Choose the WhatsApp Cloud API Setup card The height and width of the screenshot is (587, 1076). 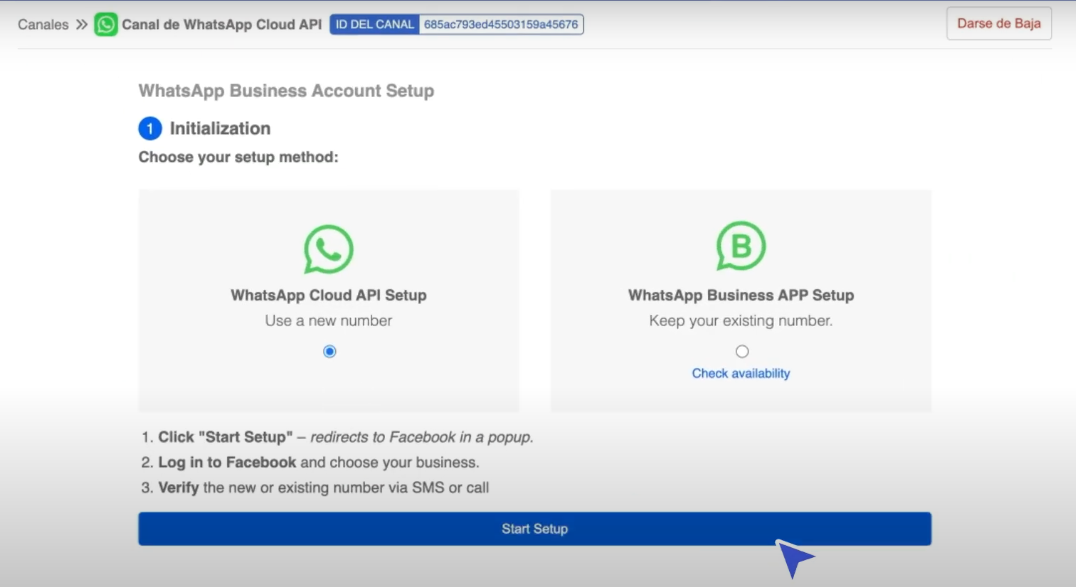(329, 301)
